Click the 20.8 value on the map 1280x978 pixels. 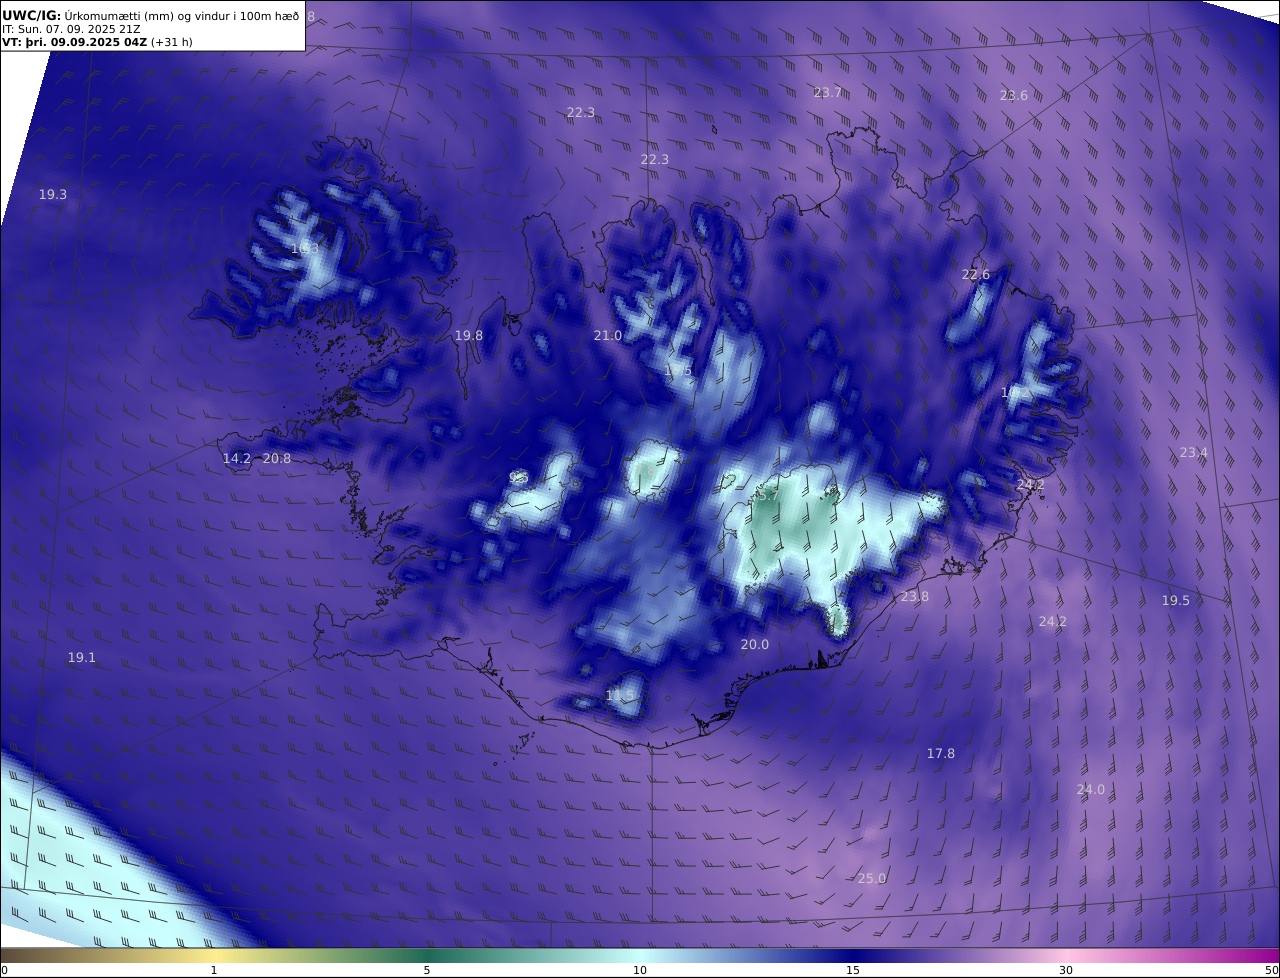pyautogui.click(x=277, y=459)
